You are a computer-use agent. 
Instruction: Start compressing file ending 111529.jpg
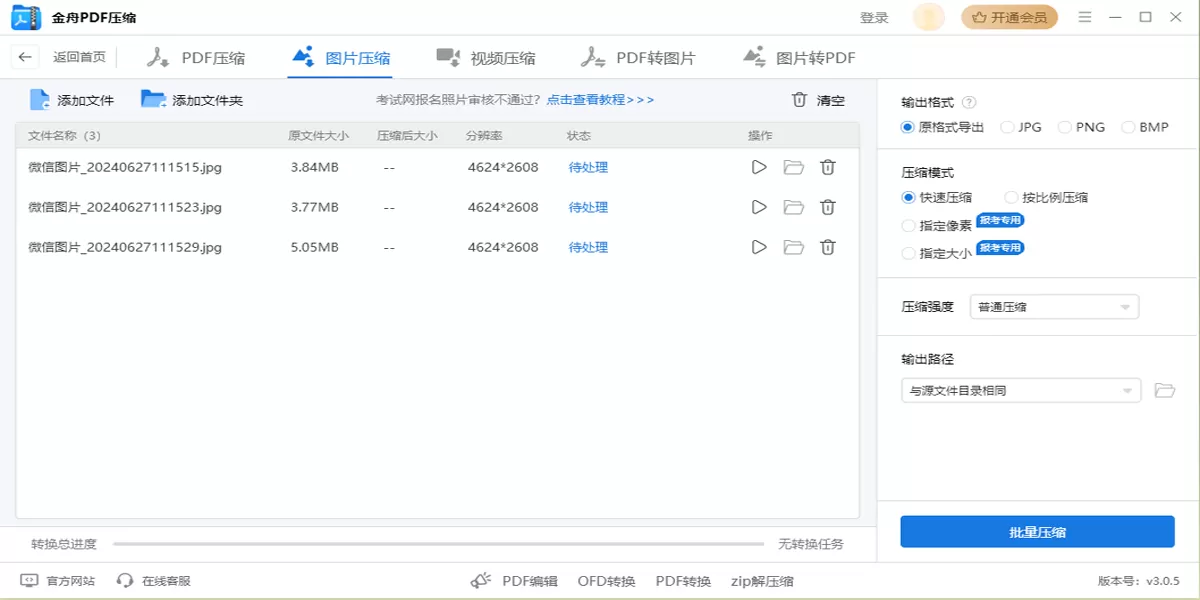tap(759, 247)
